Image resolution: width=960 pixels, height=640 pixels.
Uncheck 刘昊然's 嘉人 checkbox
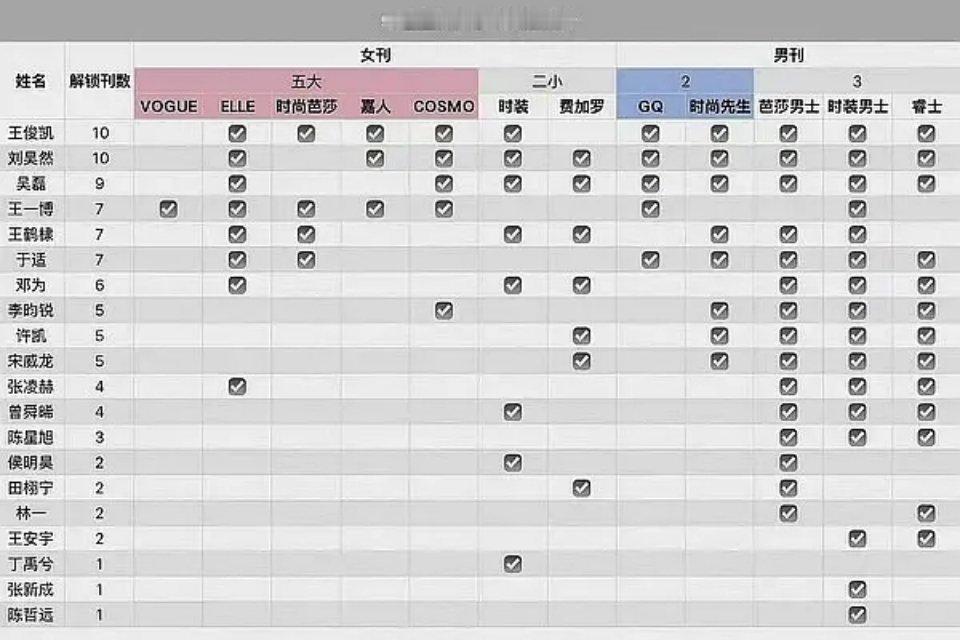(375, 158)
